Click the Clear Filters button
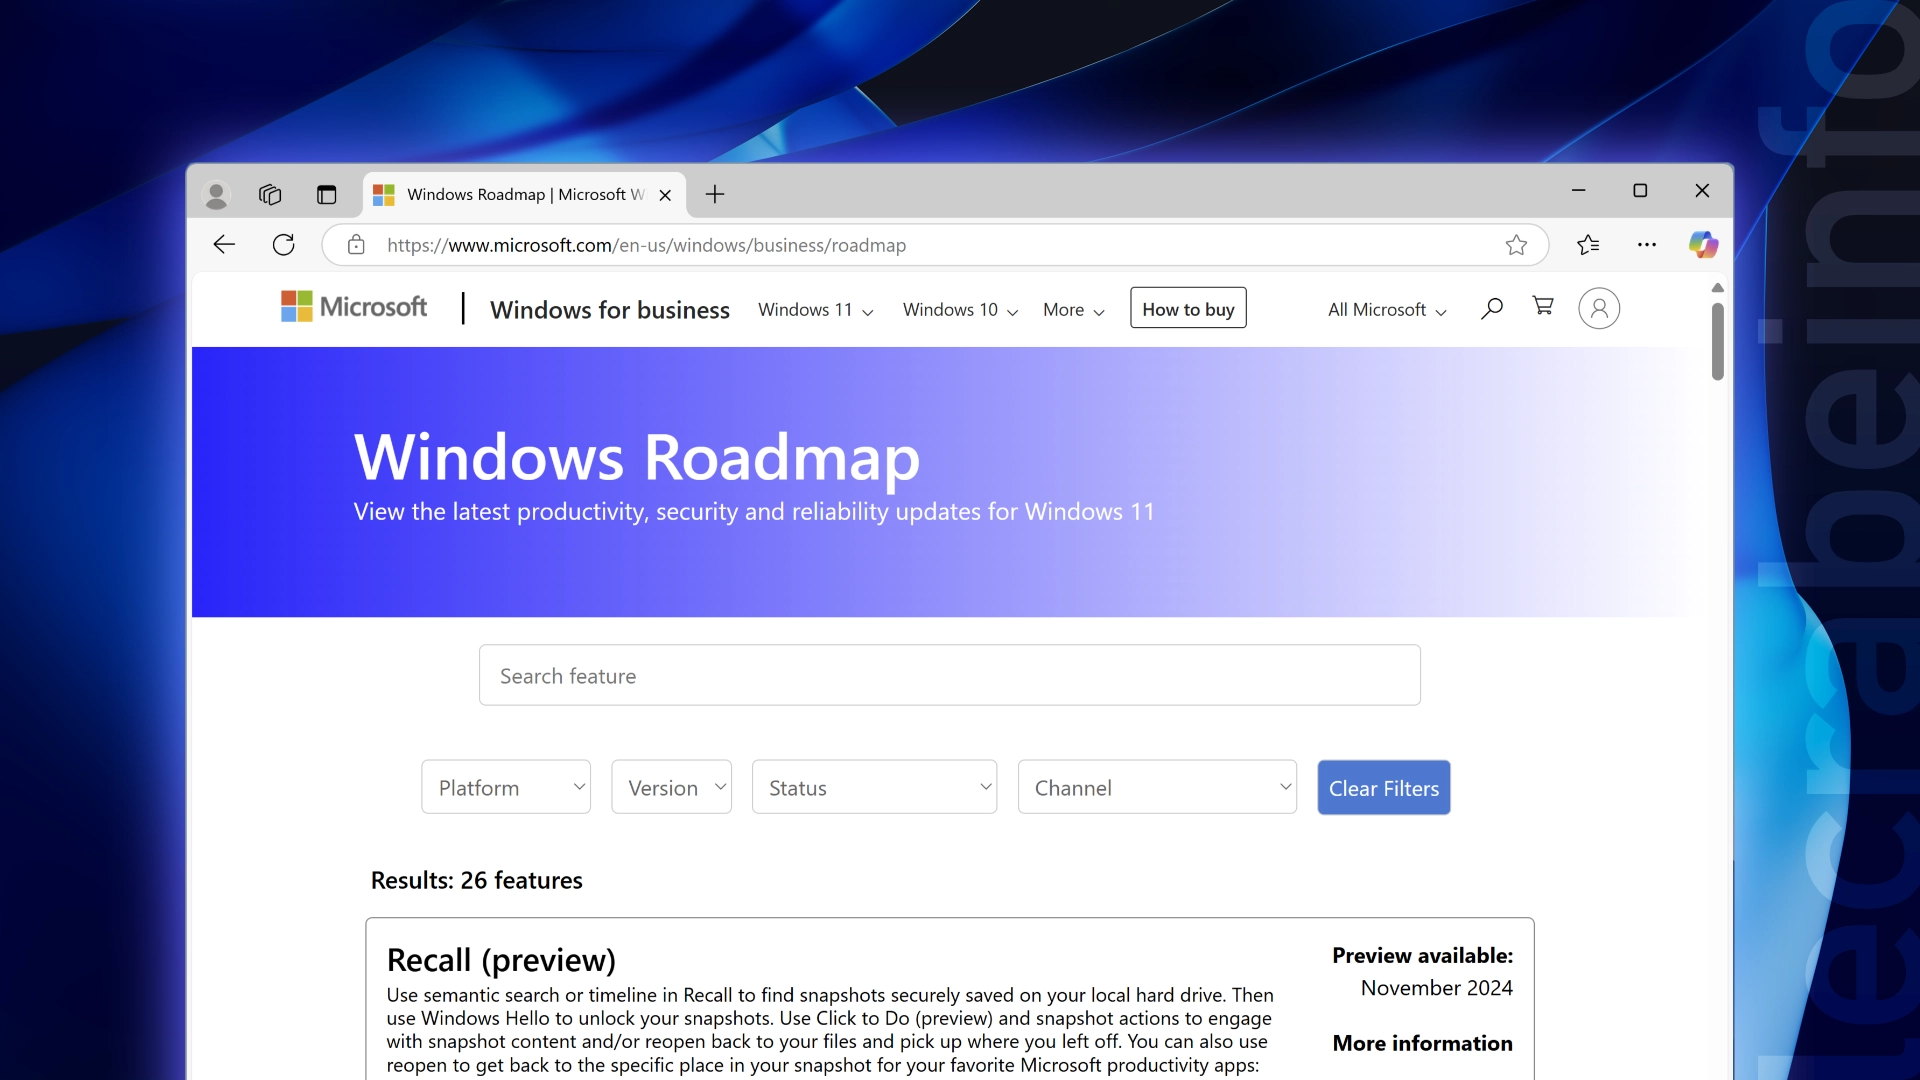The height and width of the screenshot is (1080, 1920). [1384, 788]
